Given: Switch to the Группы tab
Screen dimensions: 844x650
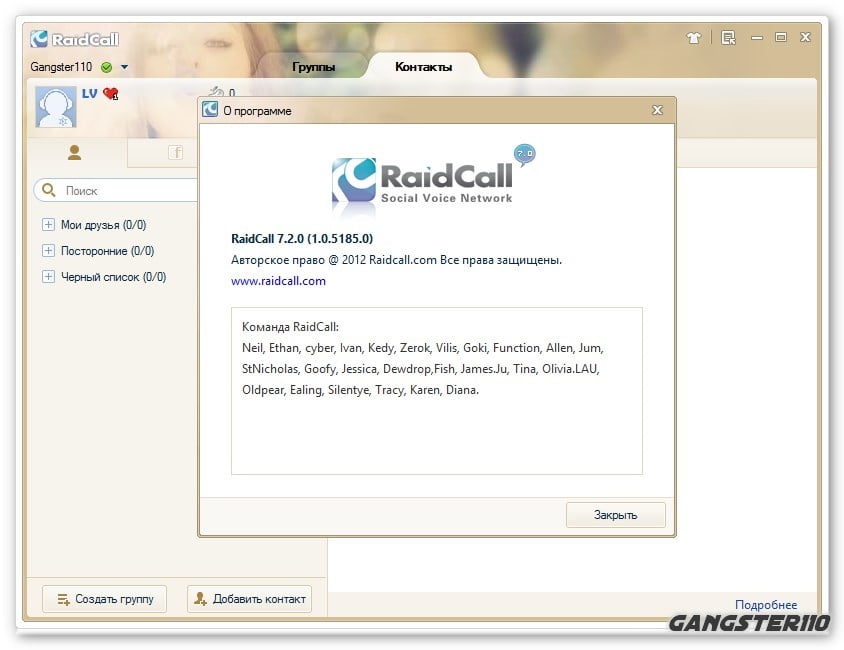Looking at the screenshot, I should tap(313, 67).
